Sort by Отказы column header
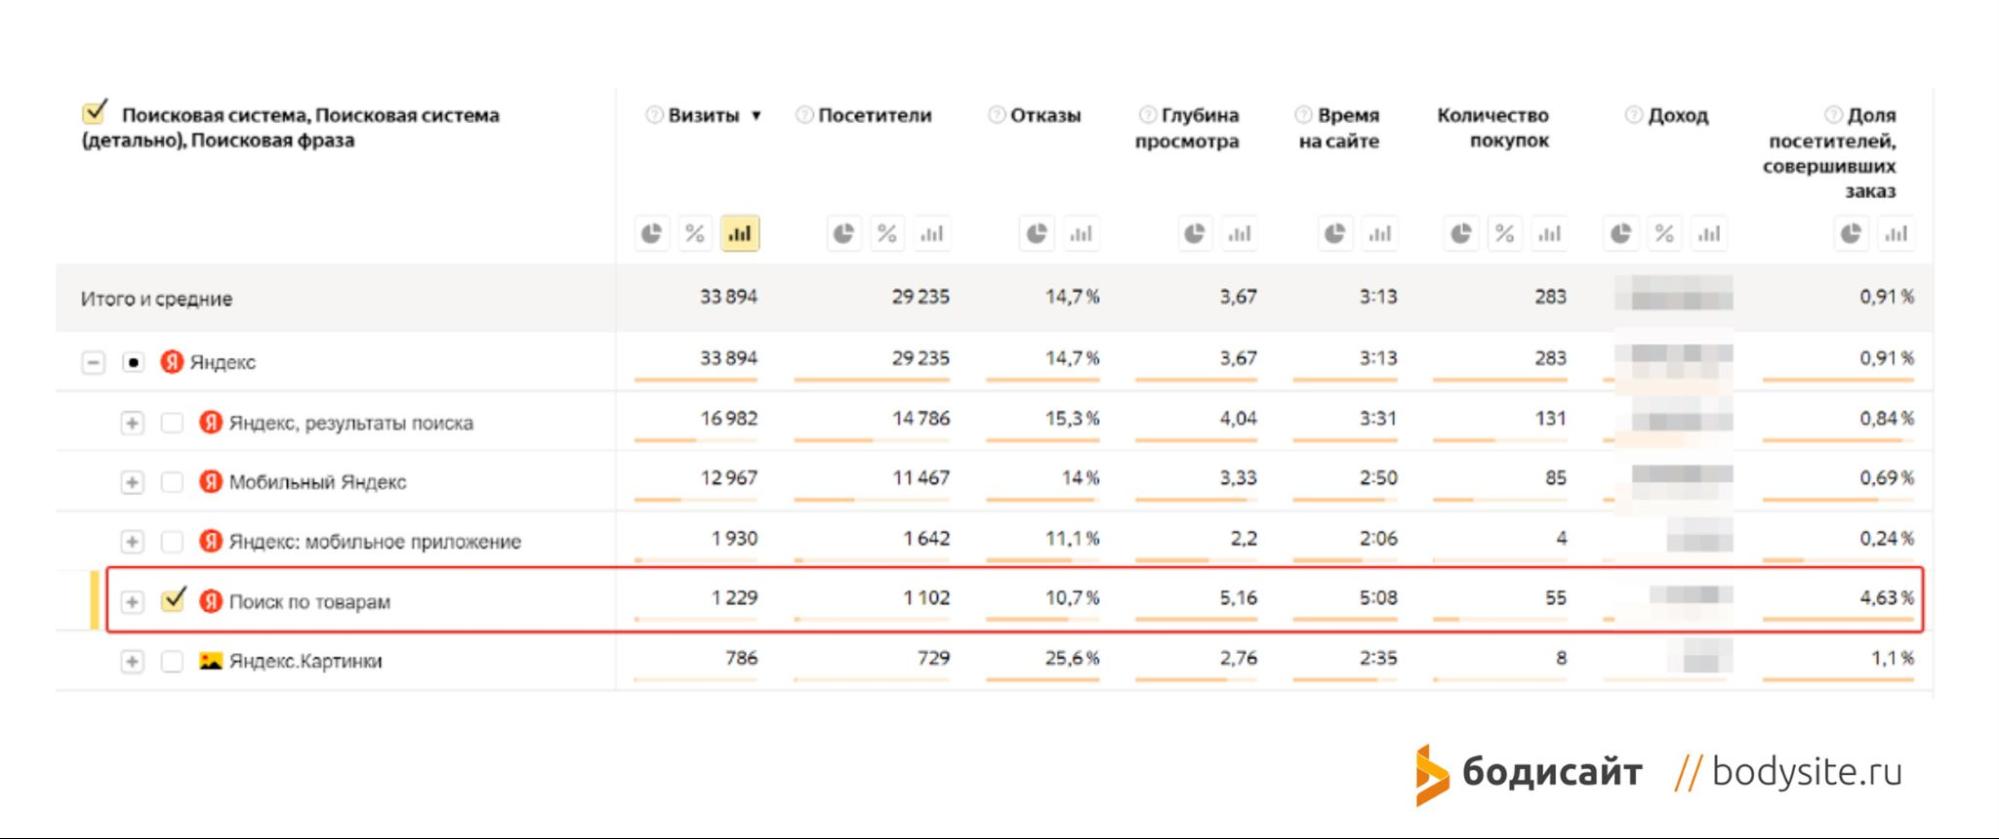Image resolution: width=1999 pixels, height=839 pixels. pos(1046,115)
